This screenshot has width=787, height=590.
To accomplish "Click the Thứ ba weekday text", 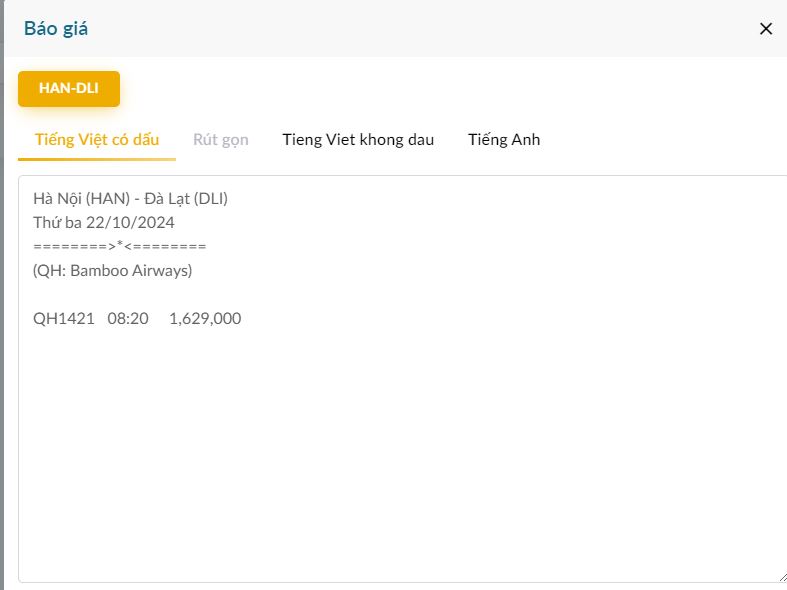I will (x=57, y=222).
